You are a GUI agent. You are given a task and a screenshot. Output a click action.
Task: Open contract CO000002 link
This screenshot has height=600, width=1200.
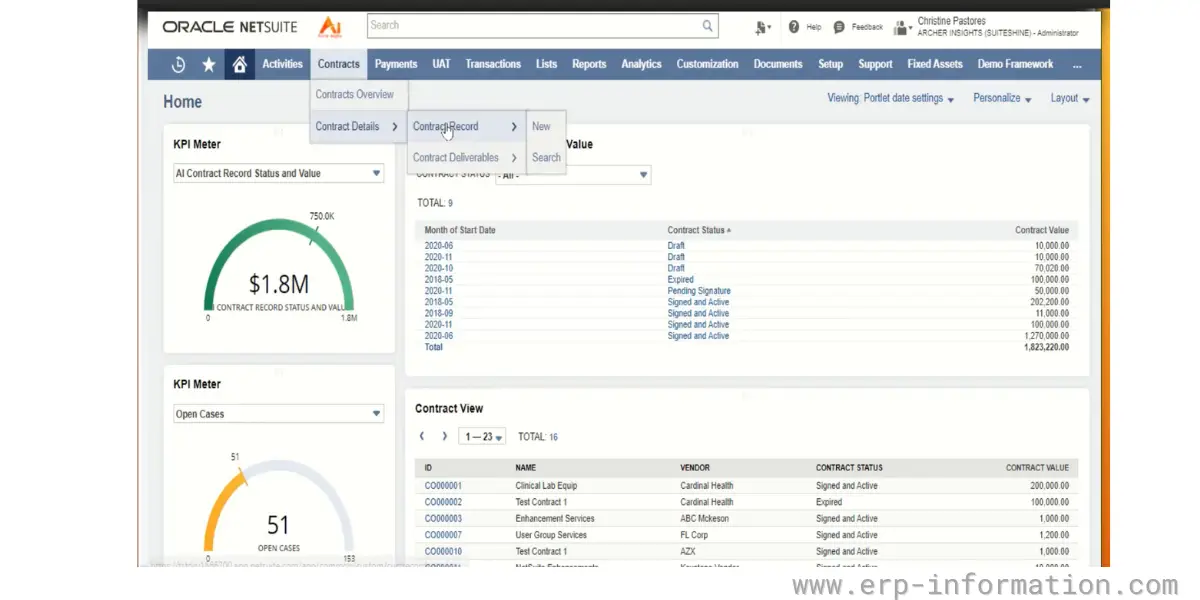click(443, 502)
